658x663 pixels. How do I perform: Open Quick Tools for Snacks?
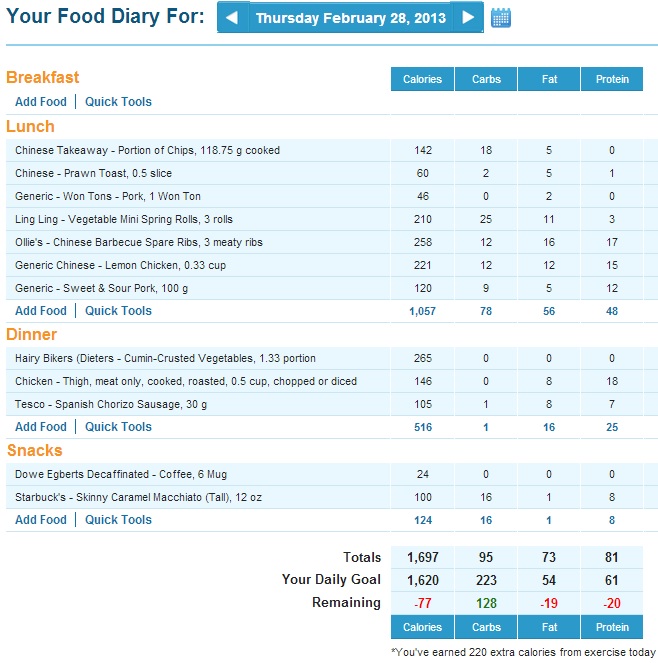(x=118, y=520)
